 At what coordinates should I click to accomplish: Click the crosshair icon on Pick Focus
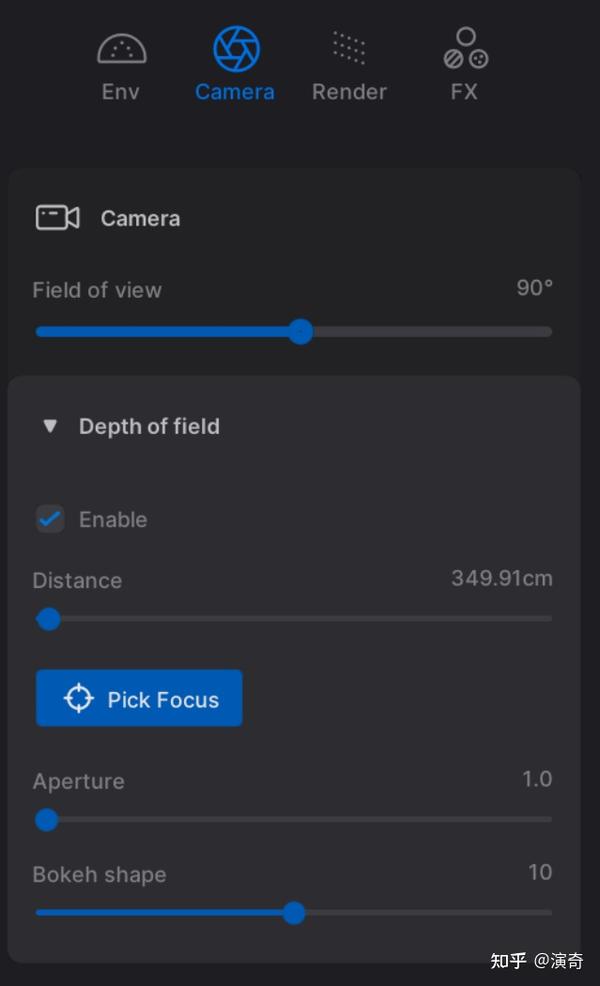pos(78,699)
